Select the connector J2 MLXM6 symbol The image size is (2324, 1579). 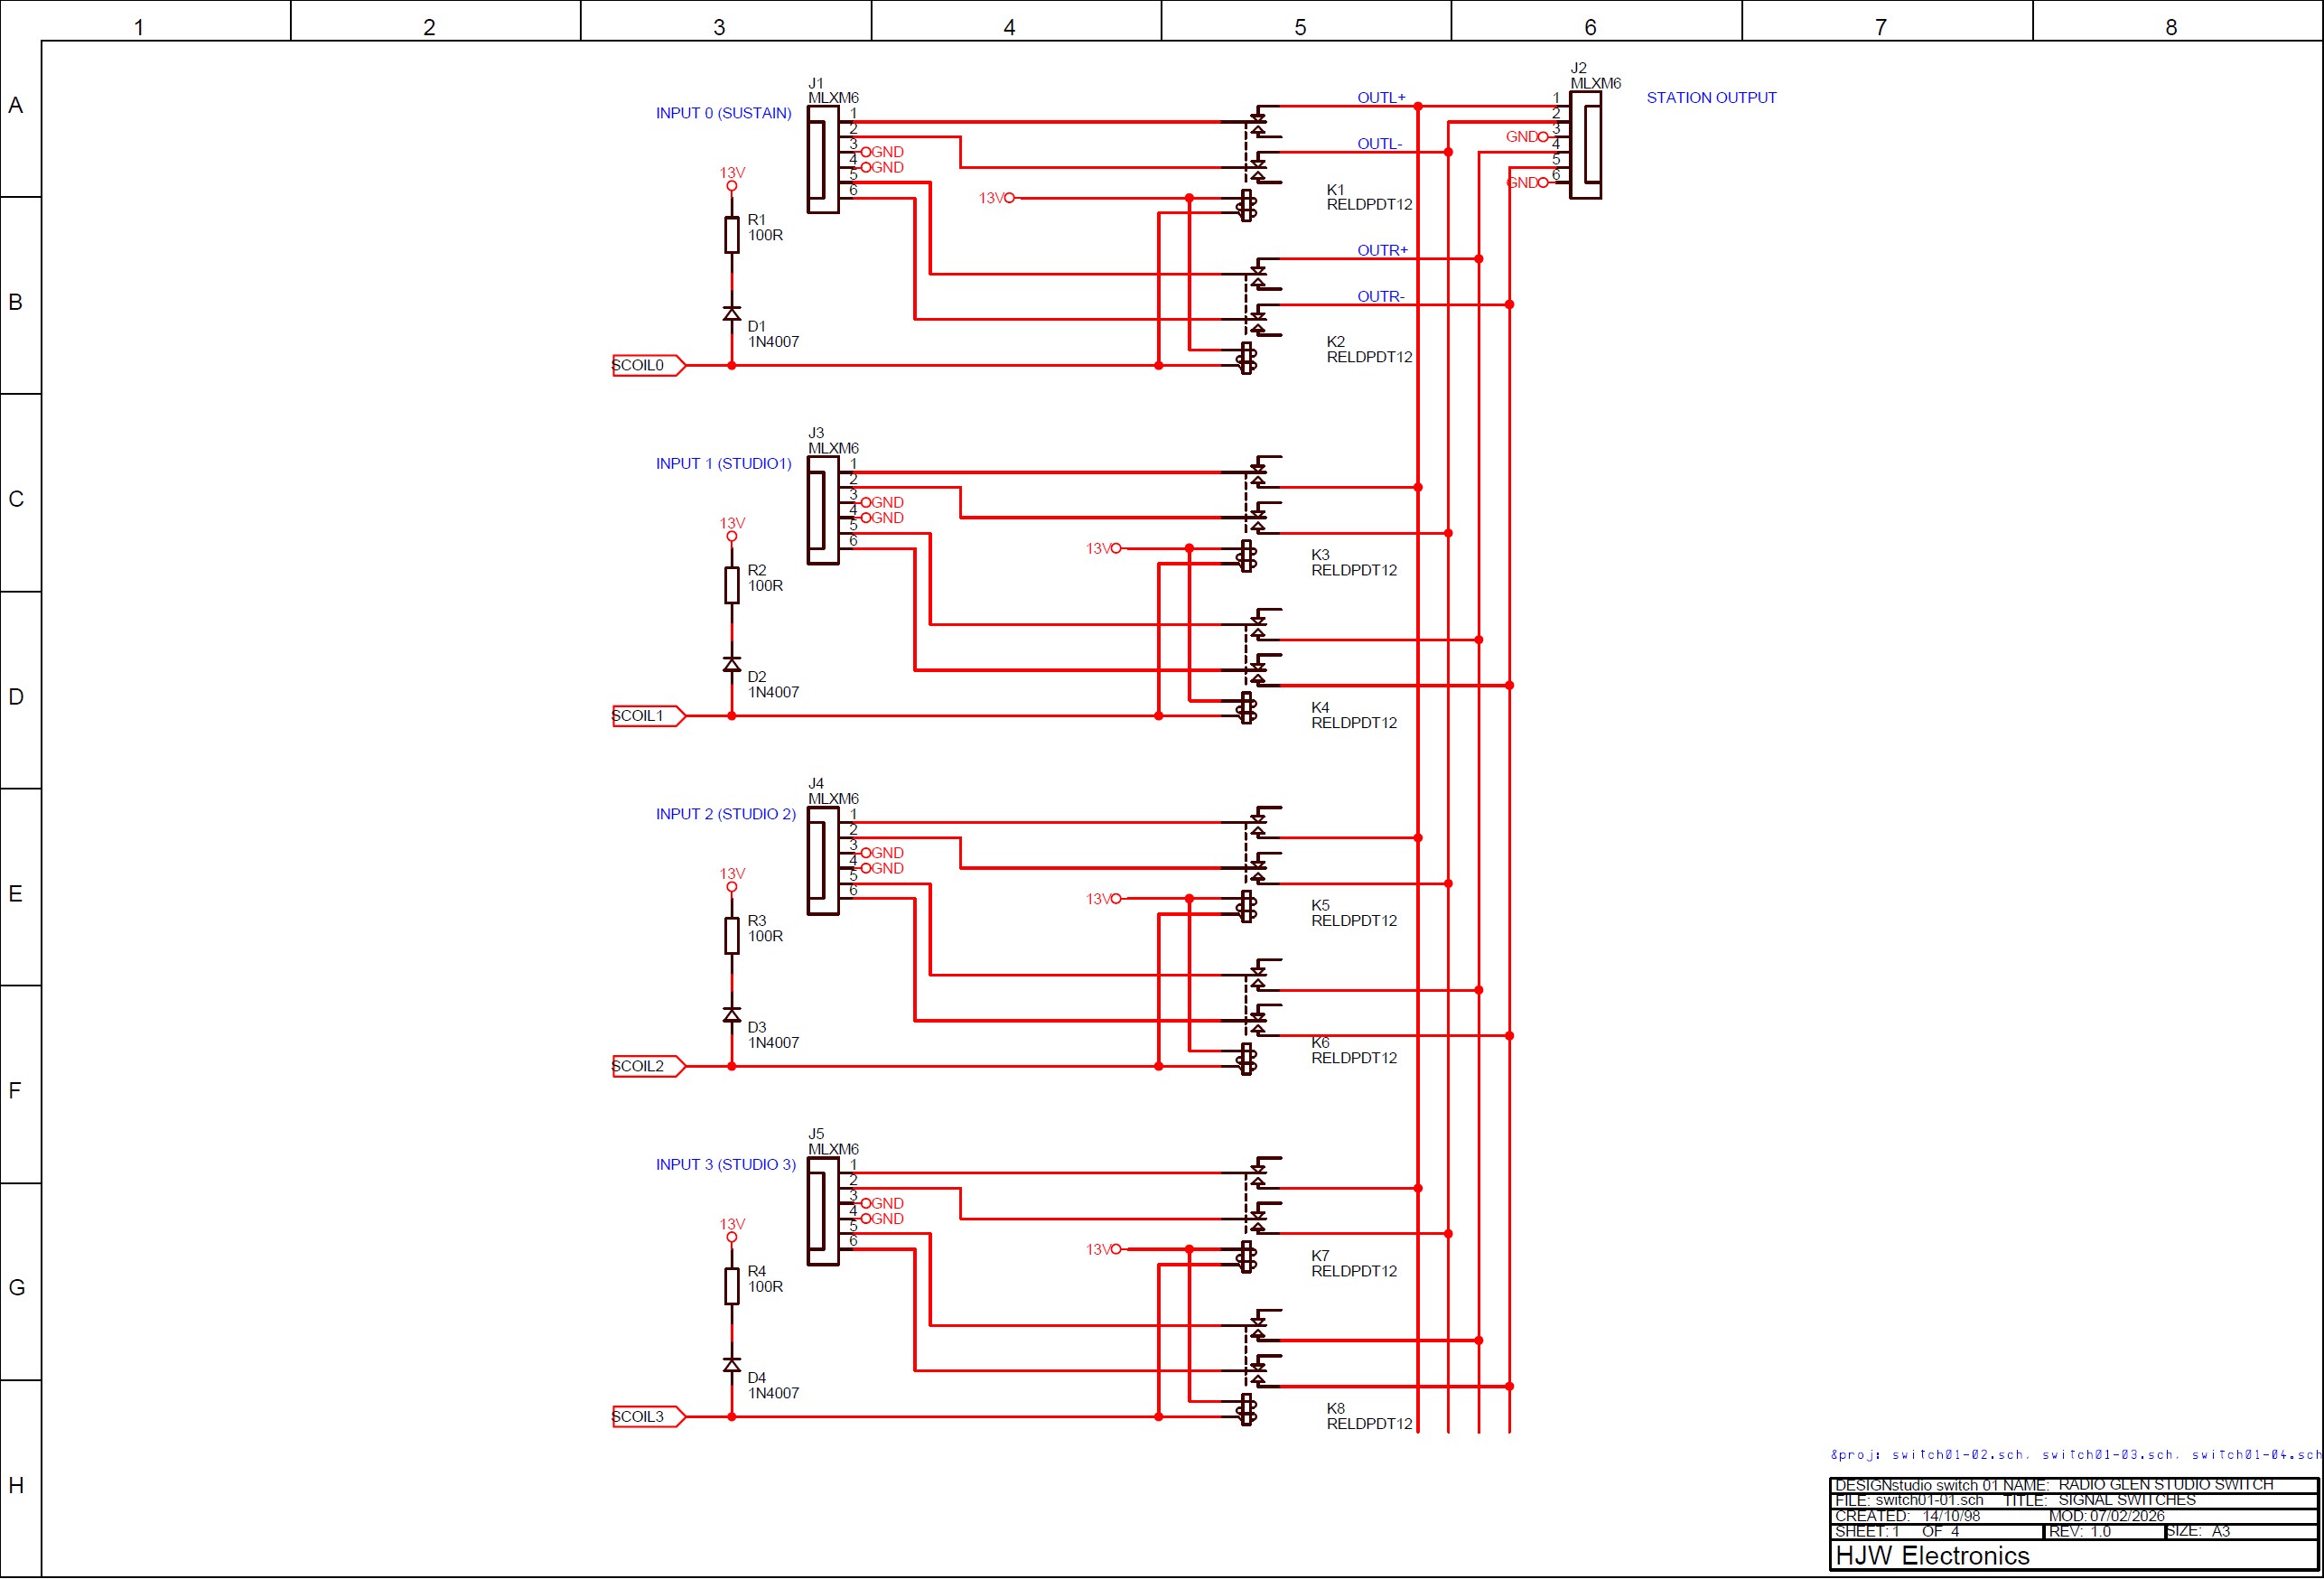coord(1588,145)
